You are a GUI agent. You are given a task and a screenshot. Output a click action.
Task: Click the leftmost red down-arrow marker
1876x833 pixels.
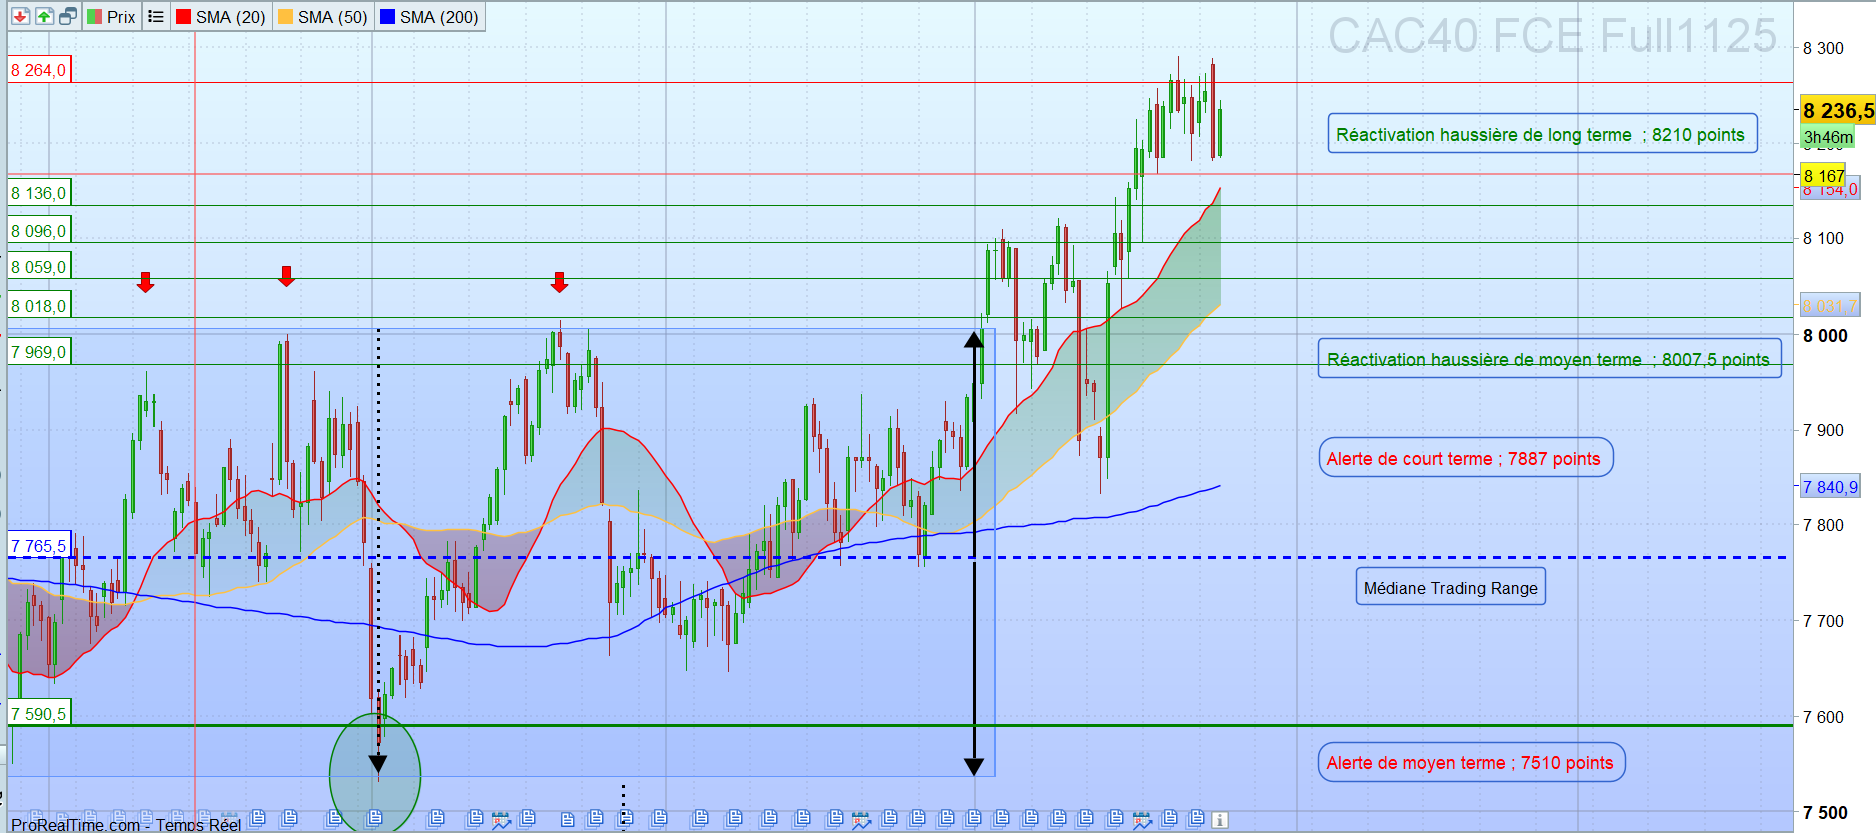coord(146,282)
